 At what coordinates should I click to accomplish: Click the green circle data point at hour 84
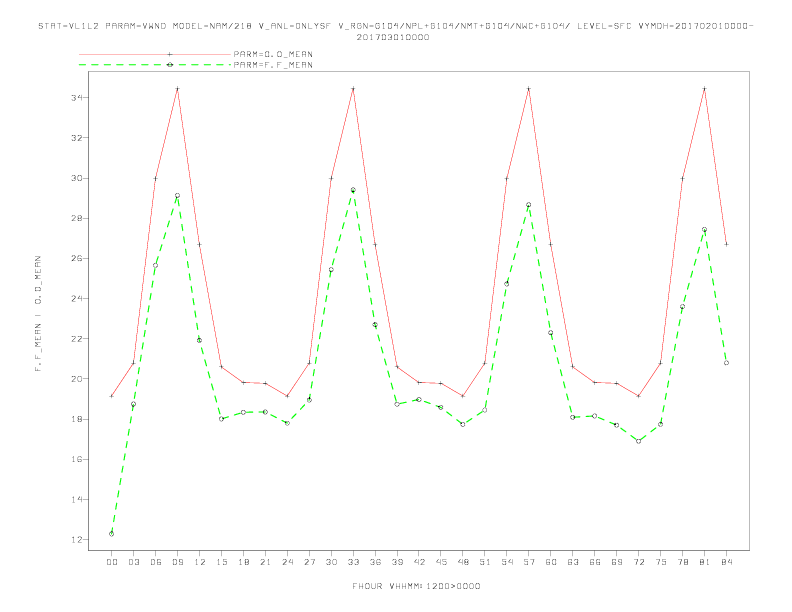coord(726,363)
